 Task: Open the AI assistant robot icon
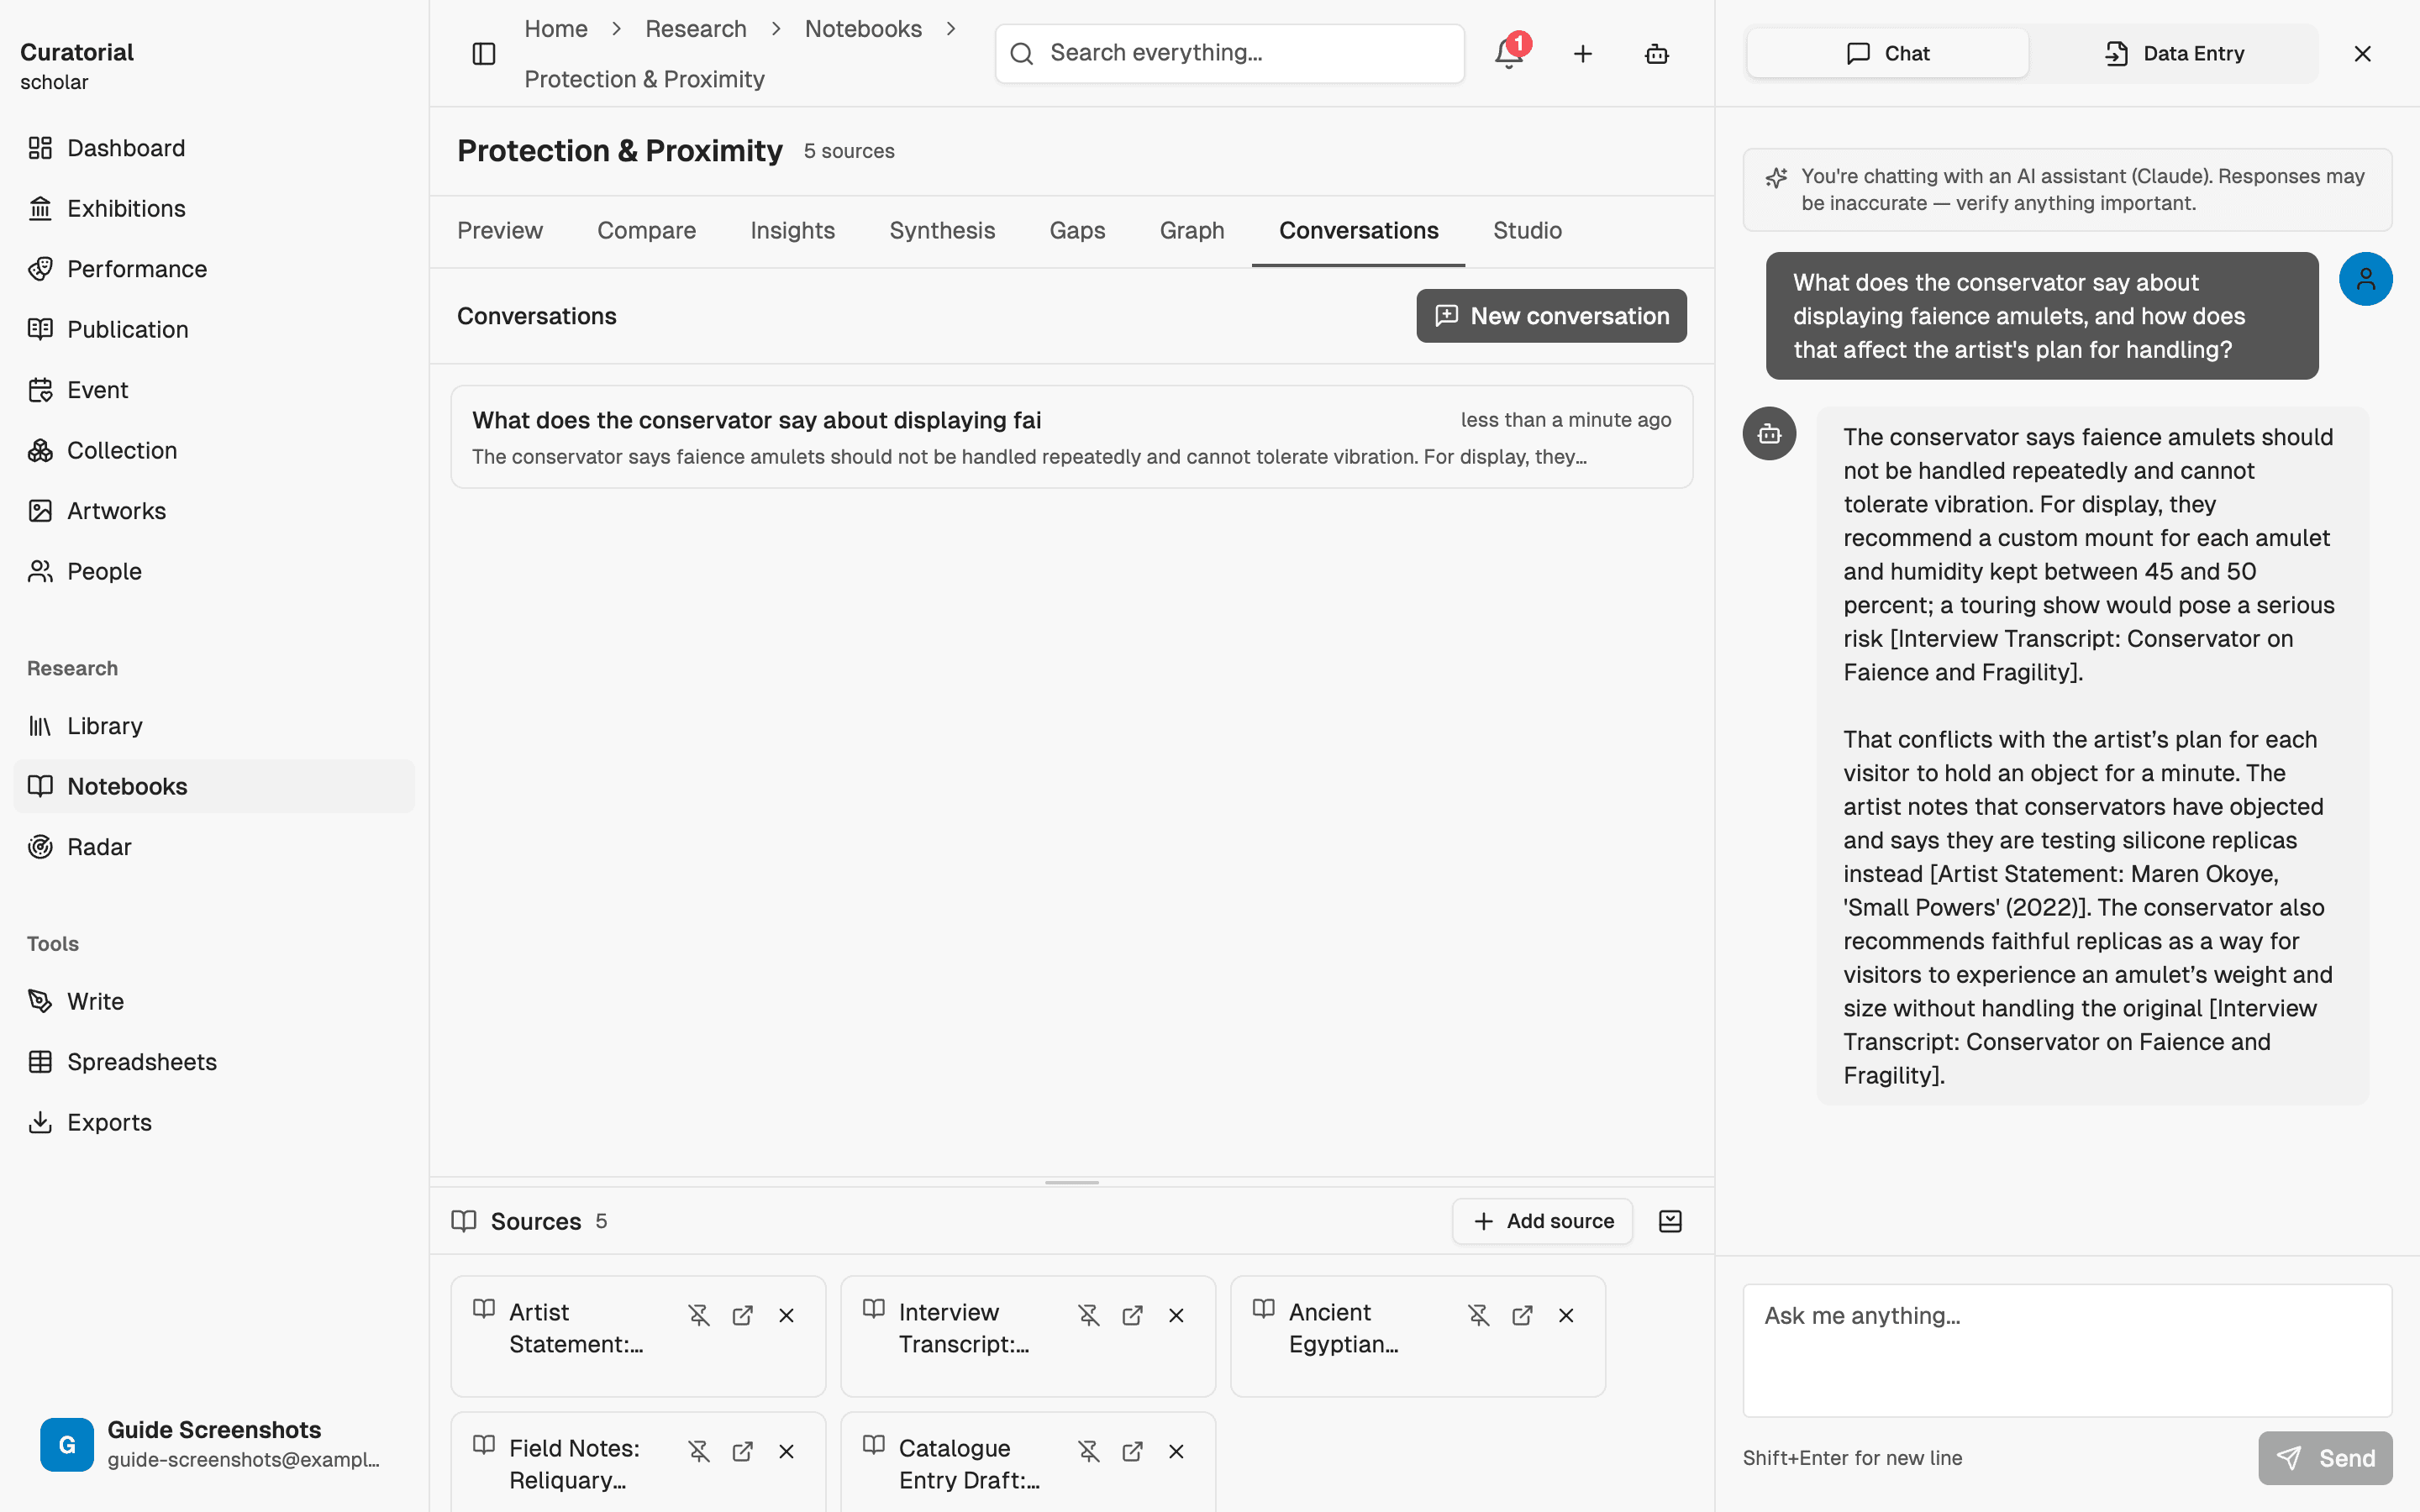click(1657, 54)
